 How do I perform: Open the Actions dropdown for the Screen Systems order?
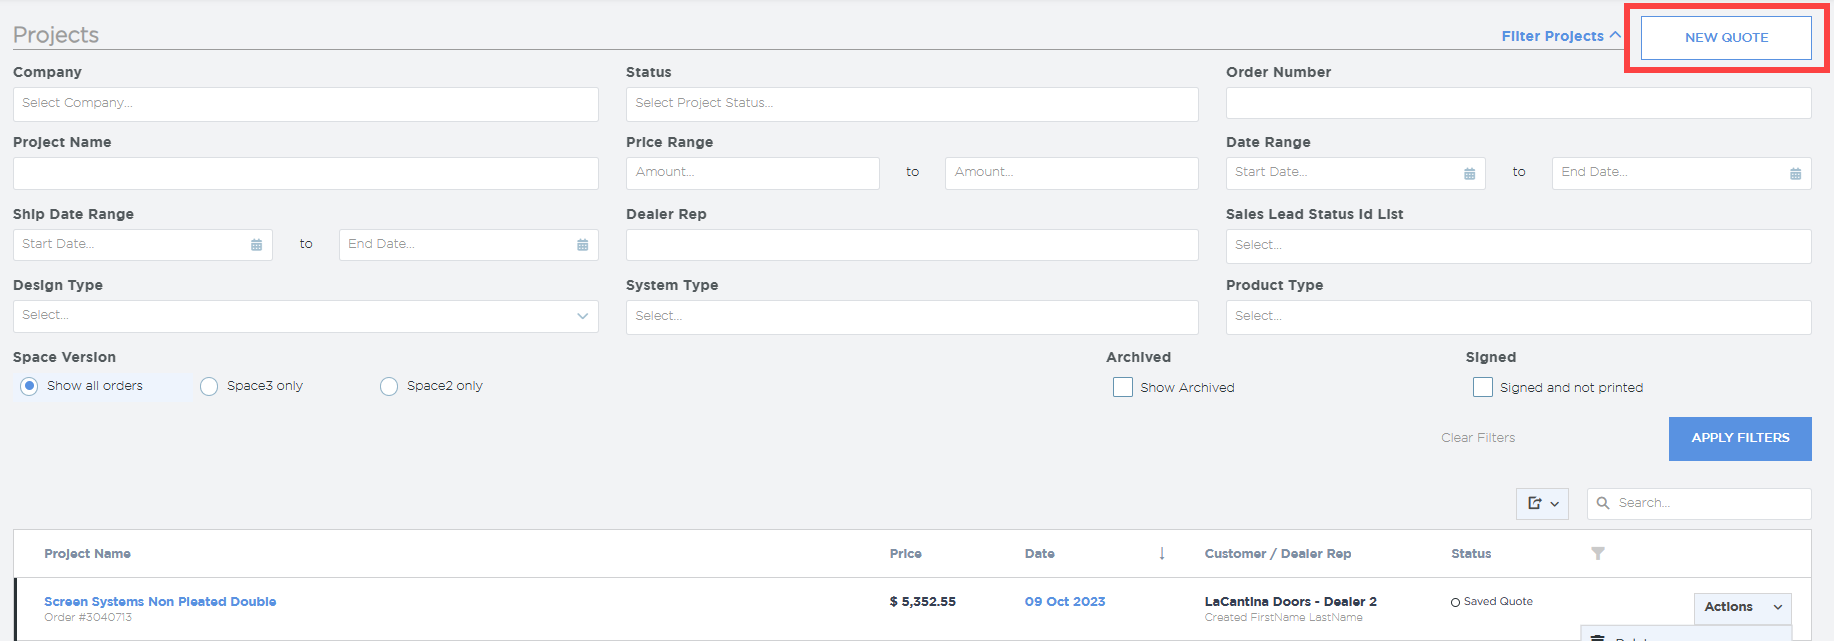(1742, 607)
